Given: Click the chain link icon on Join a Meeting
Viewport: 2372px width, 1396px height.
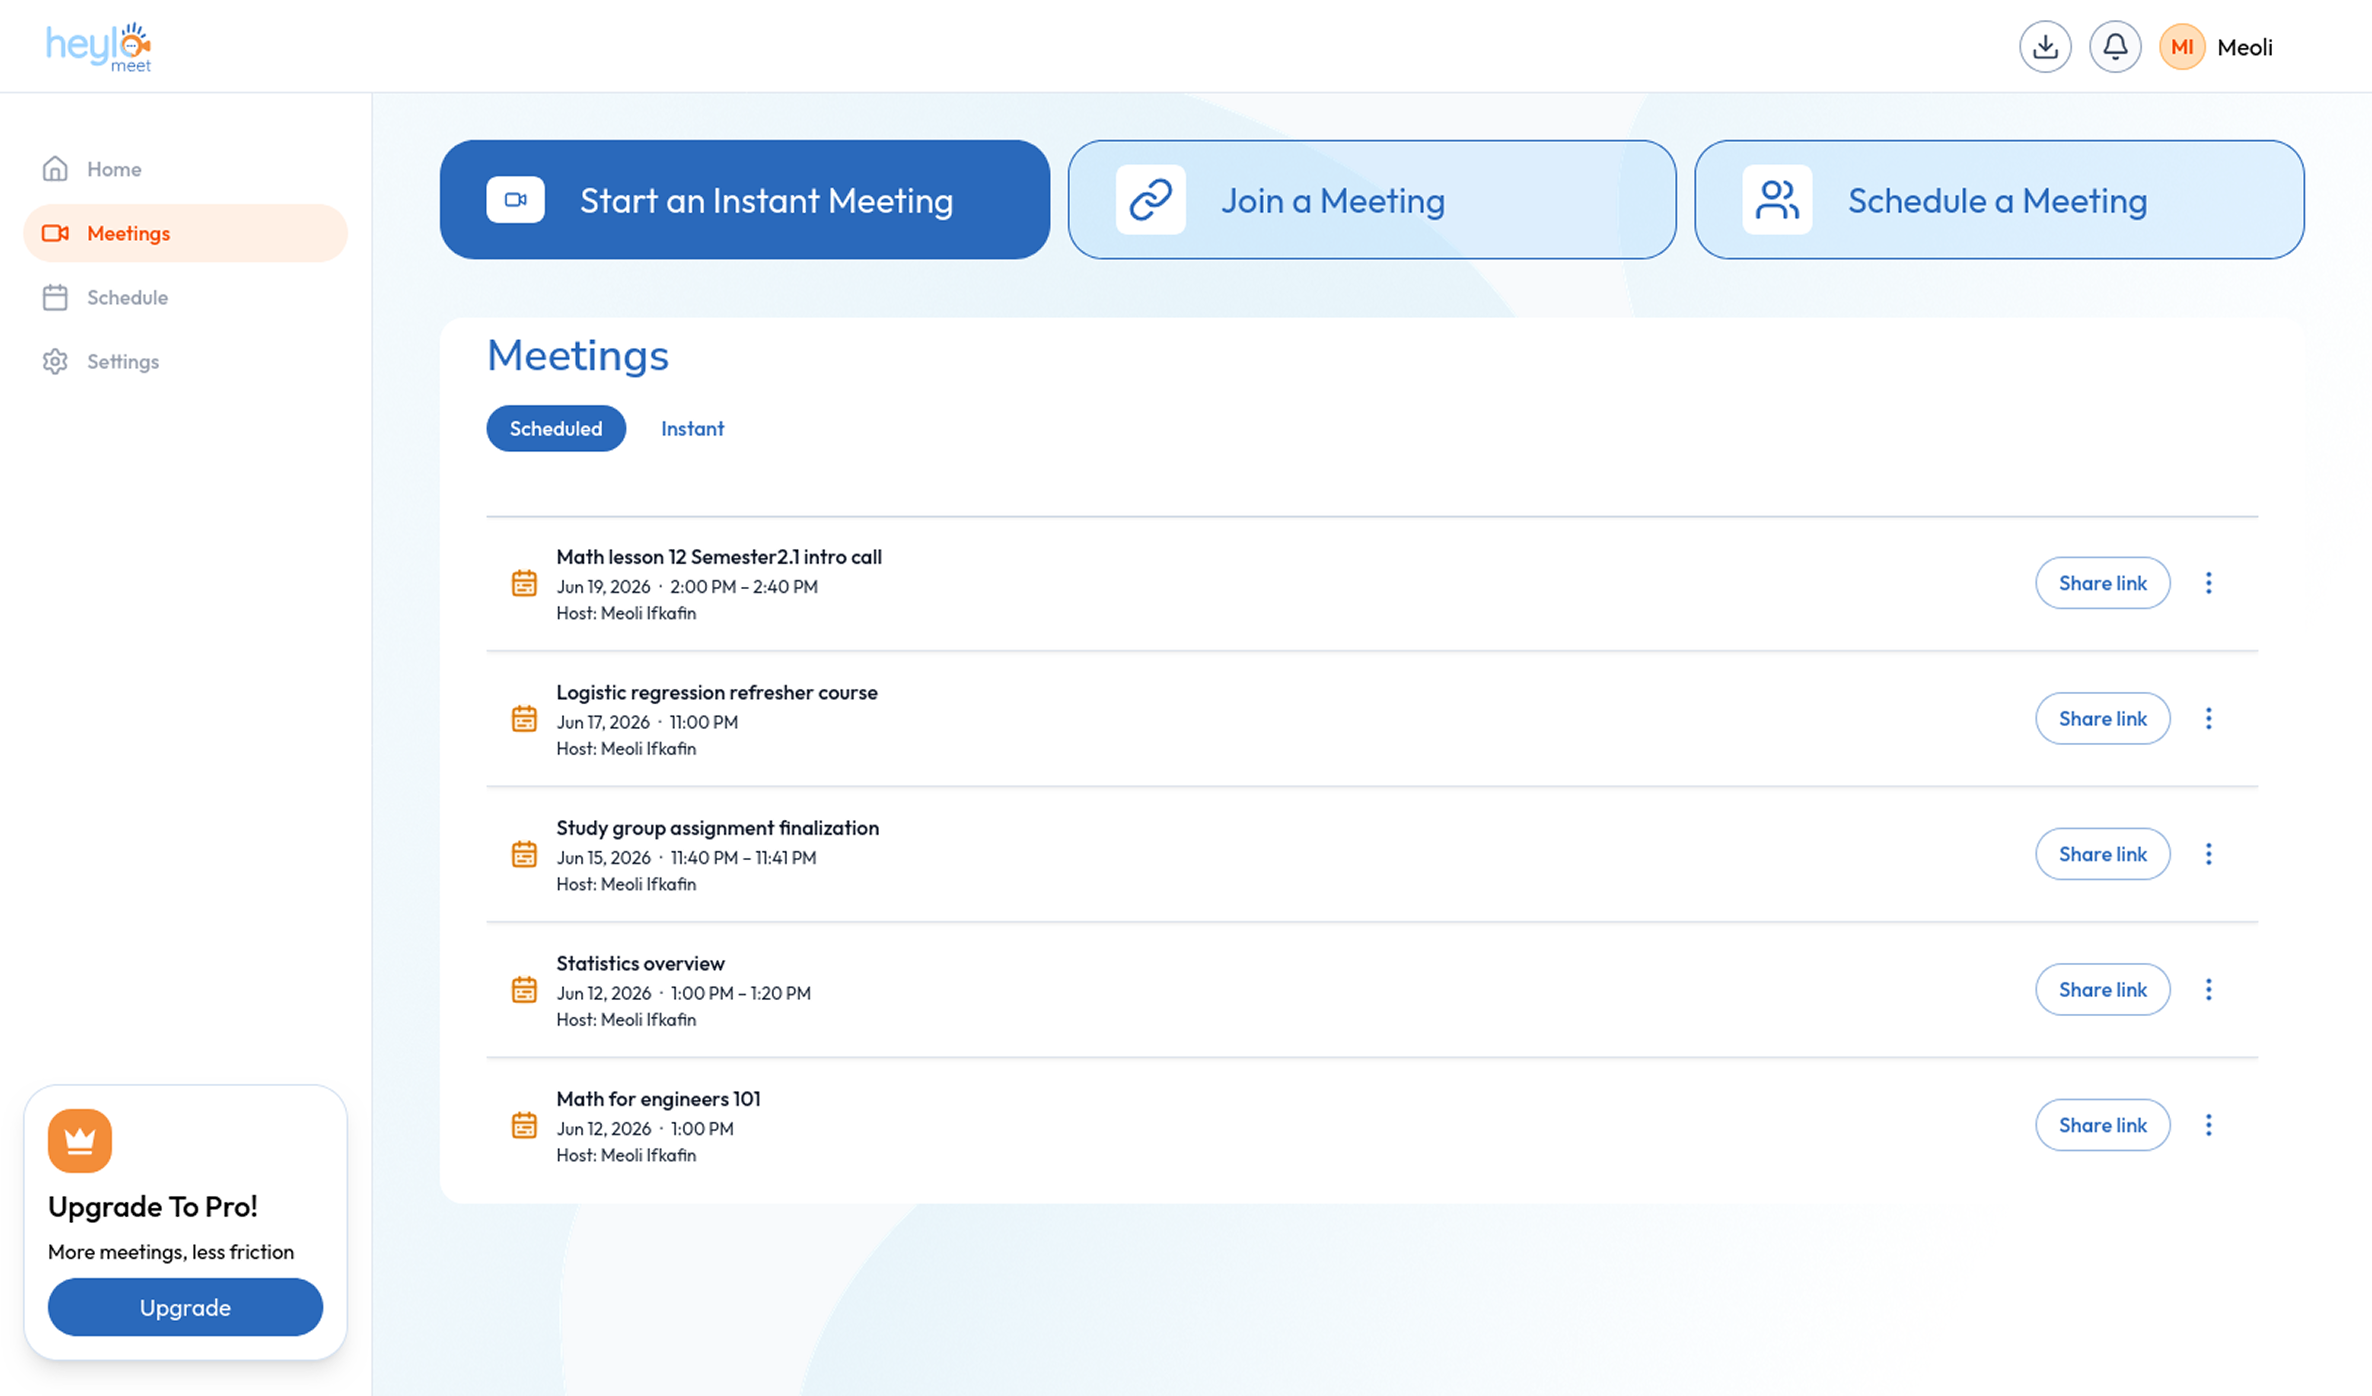Looking at the screenshot, I should [x=1151, y=200].
